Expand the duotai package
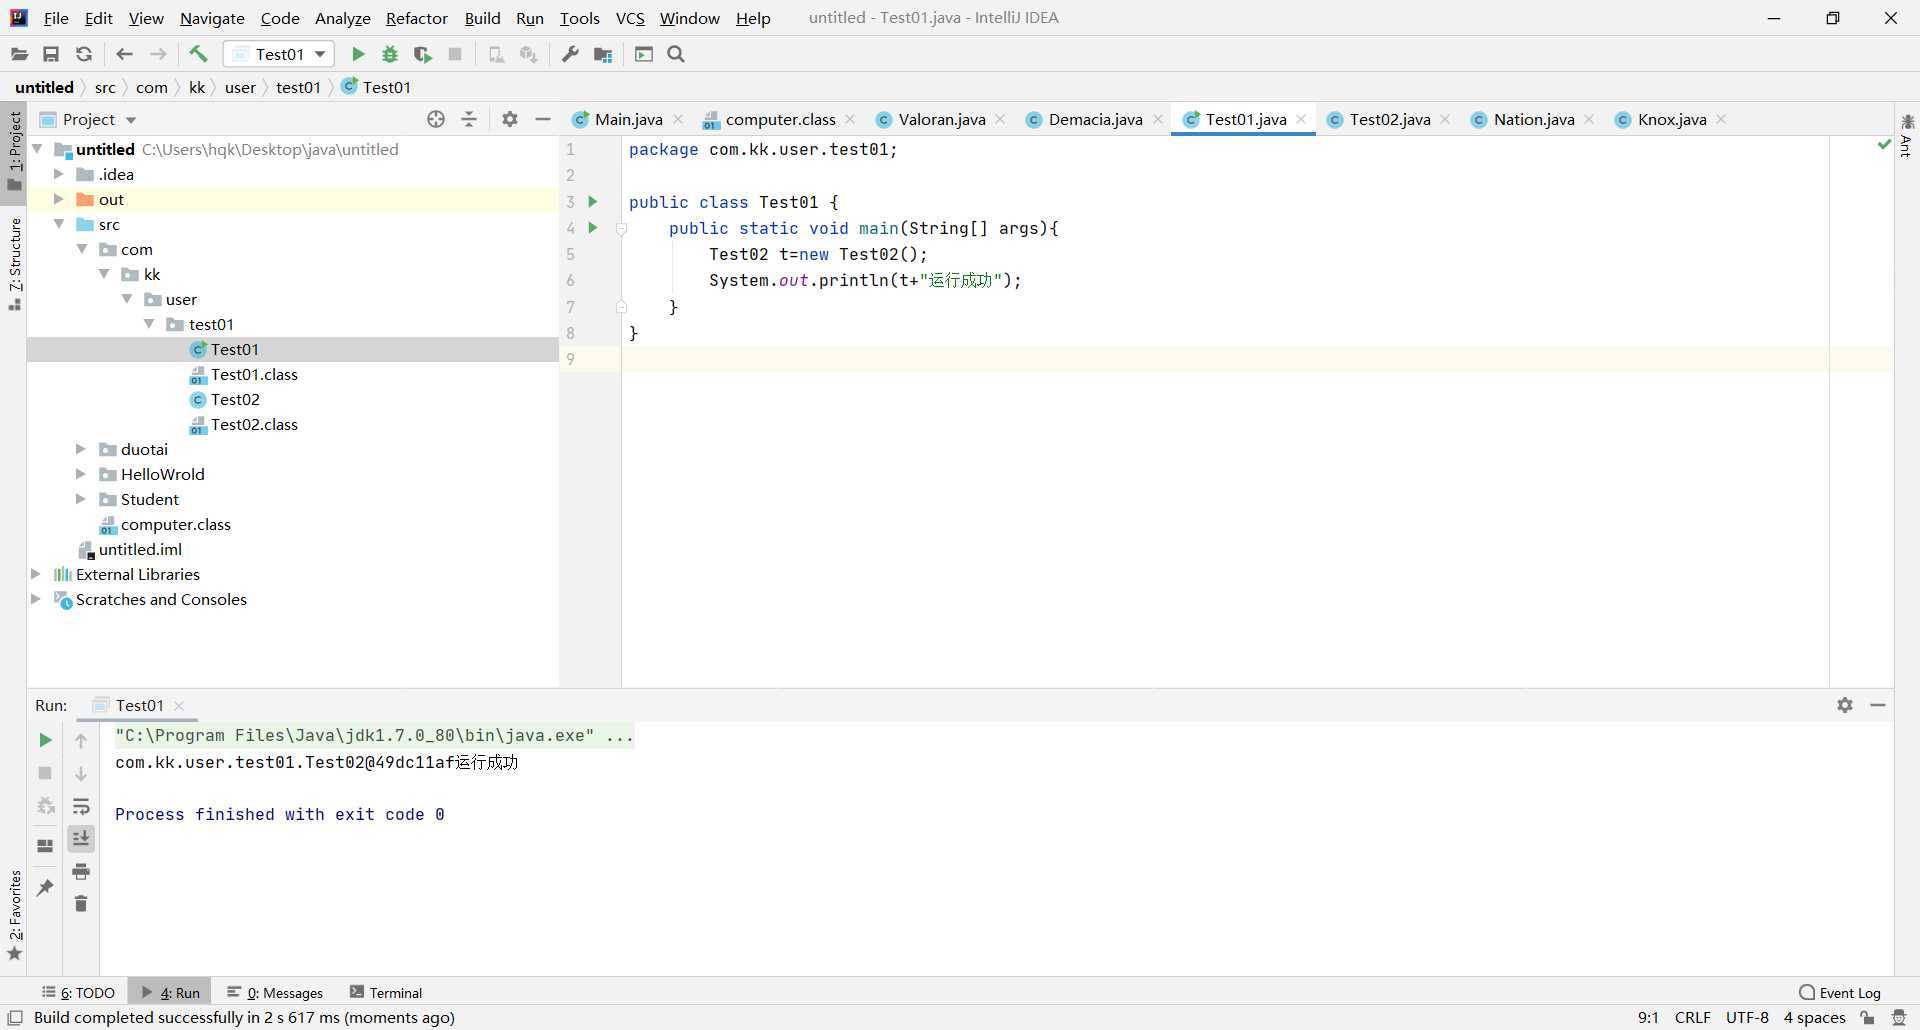Image resolution: width=1920 pixels, height=1030 pixels. [81, 449]
